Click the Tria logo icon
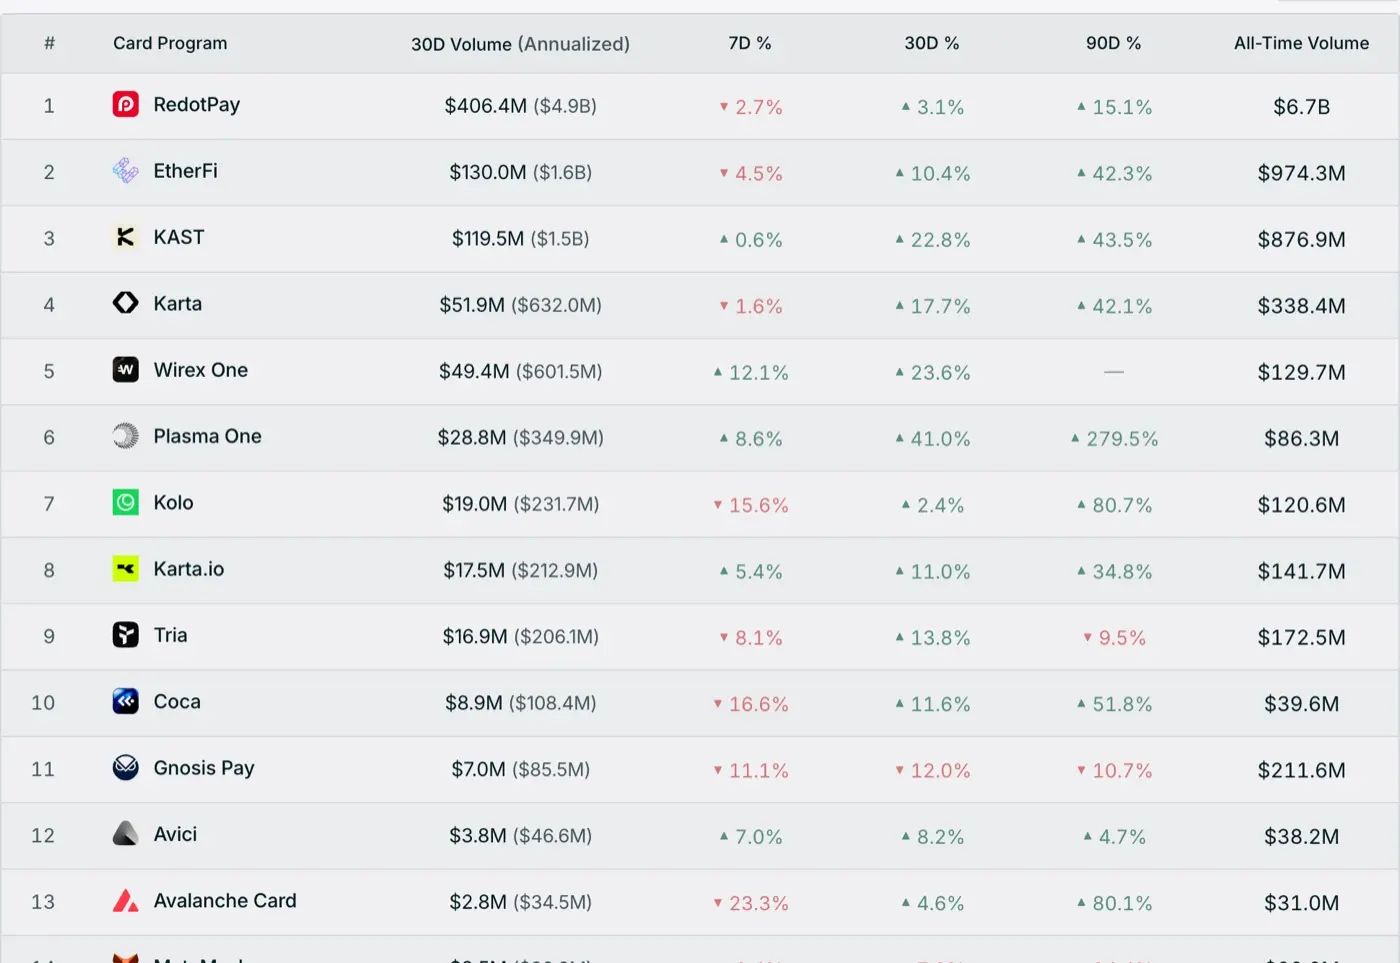Image resolution: width=1400 pixels, height=963 pixels. [126, 635]
